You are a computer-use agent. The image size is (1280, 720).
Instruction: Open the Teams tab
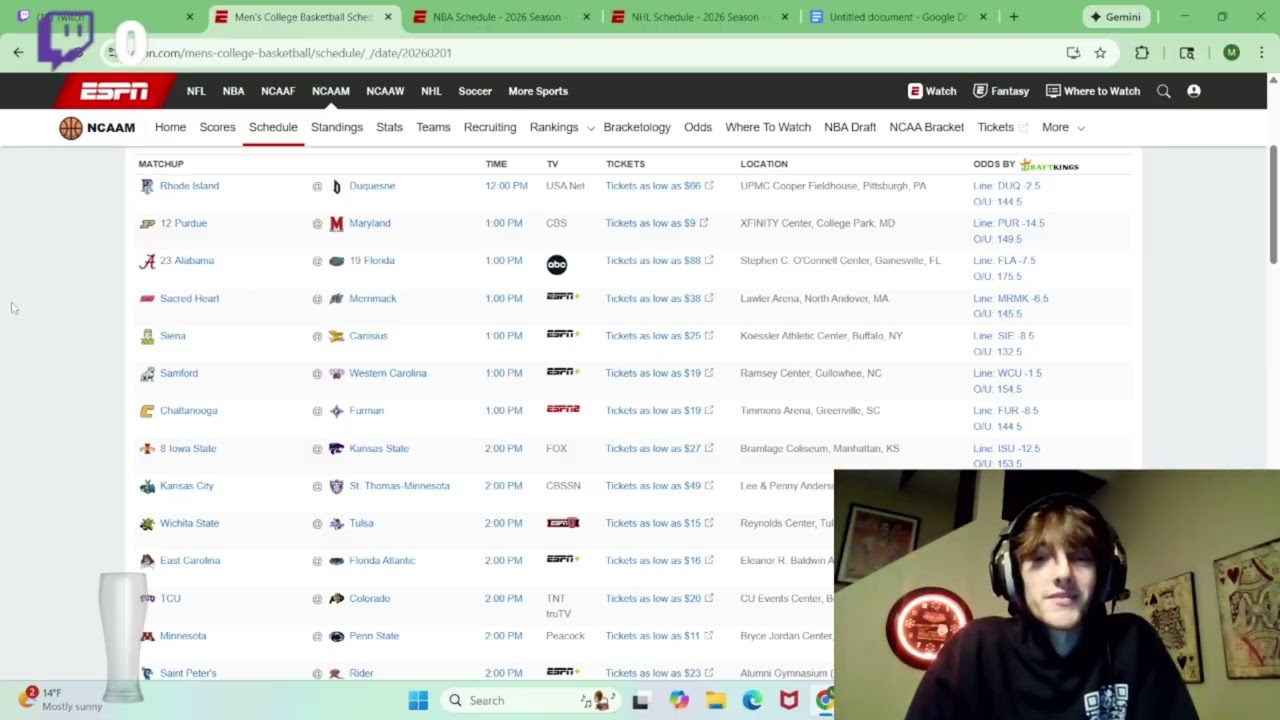[433, 128]
